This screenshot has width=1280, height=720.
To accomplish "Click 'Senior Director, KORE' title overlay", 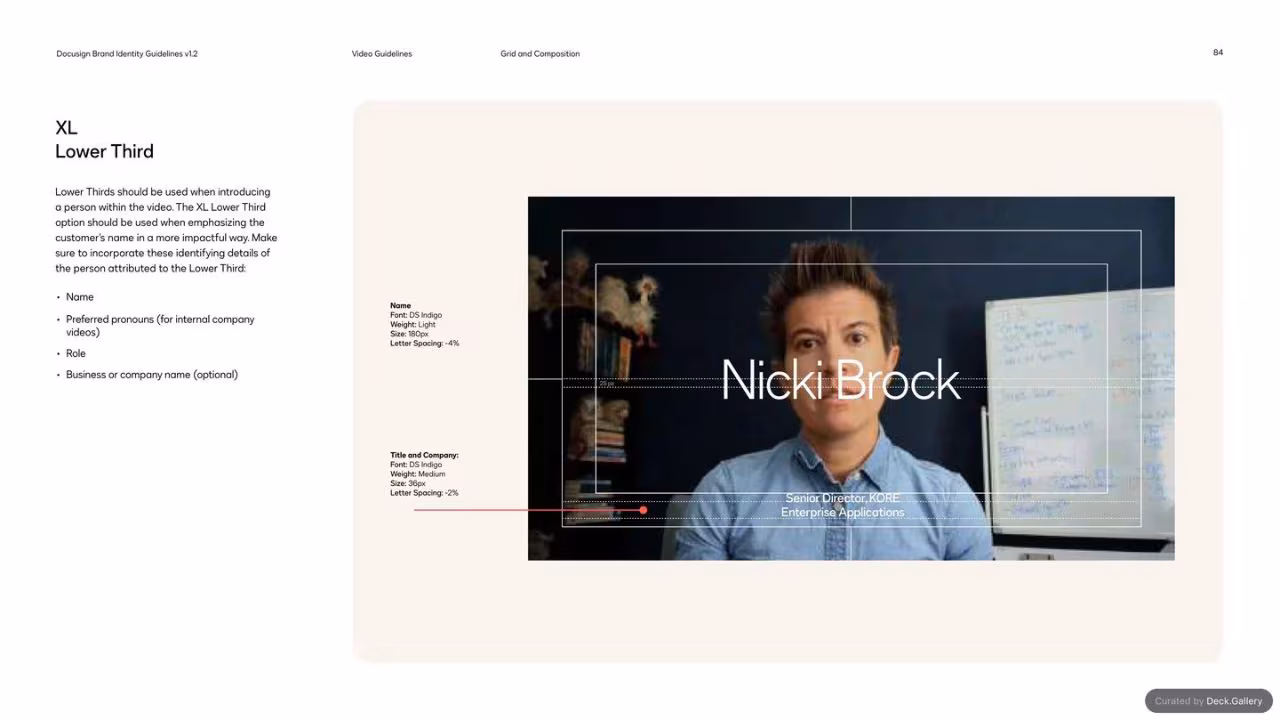I will coord(842,498).
